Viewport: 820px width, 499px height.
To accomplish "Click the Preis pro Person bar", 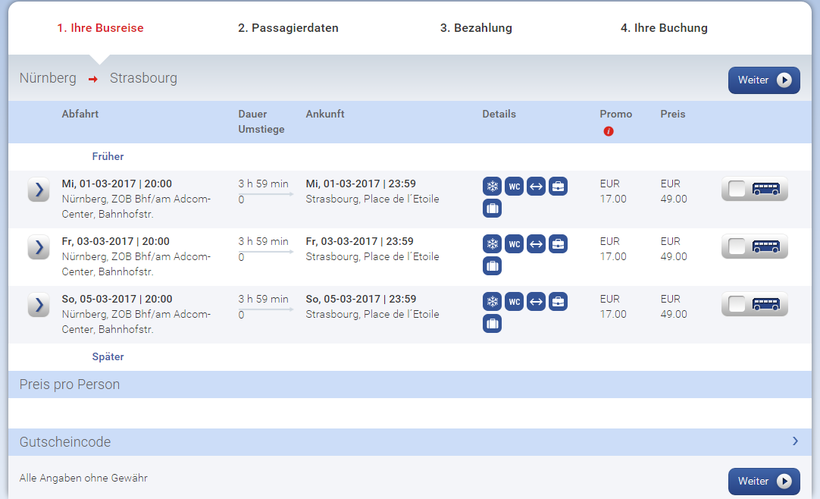I will pyautogui.click(x=410, y=384).
